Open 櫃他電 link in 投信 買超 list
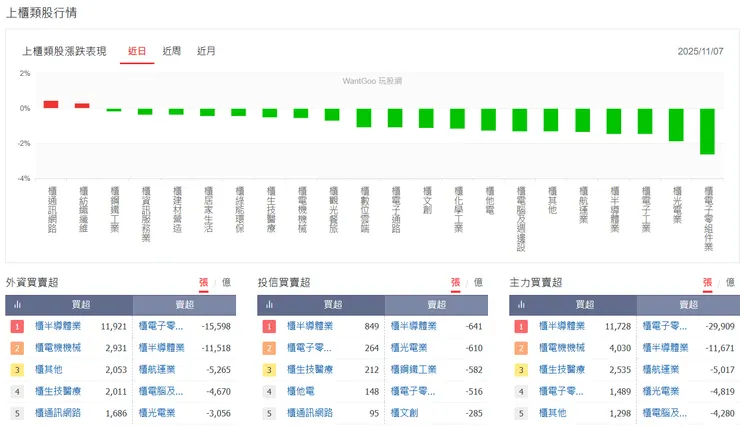The width and height of the screenshot is (740, 427). [301, 391]
